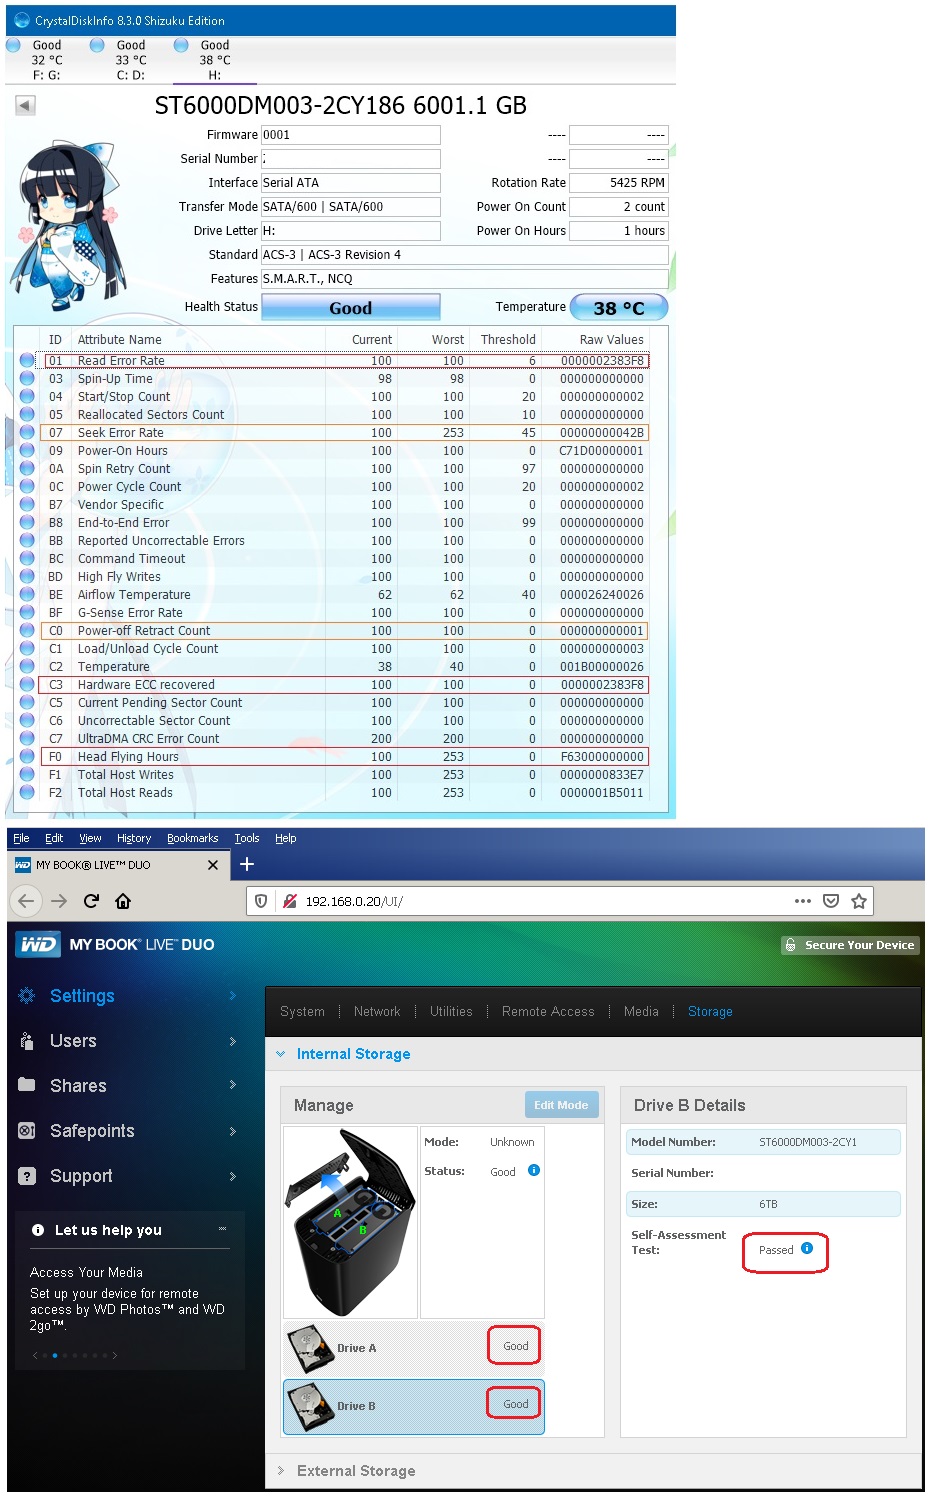
Task: Click the info icon beside Status Good
Action: 534,1170
